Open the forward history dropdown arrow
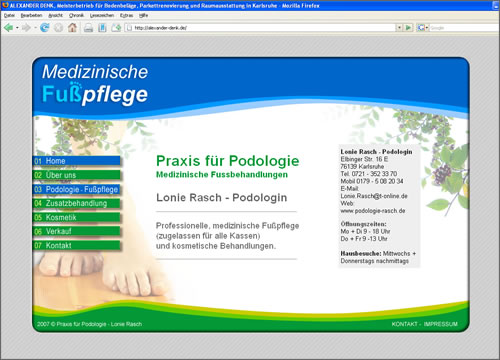 point(35,28)
